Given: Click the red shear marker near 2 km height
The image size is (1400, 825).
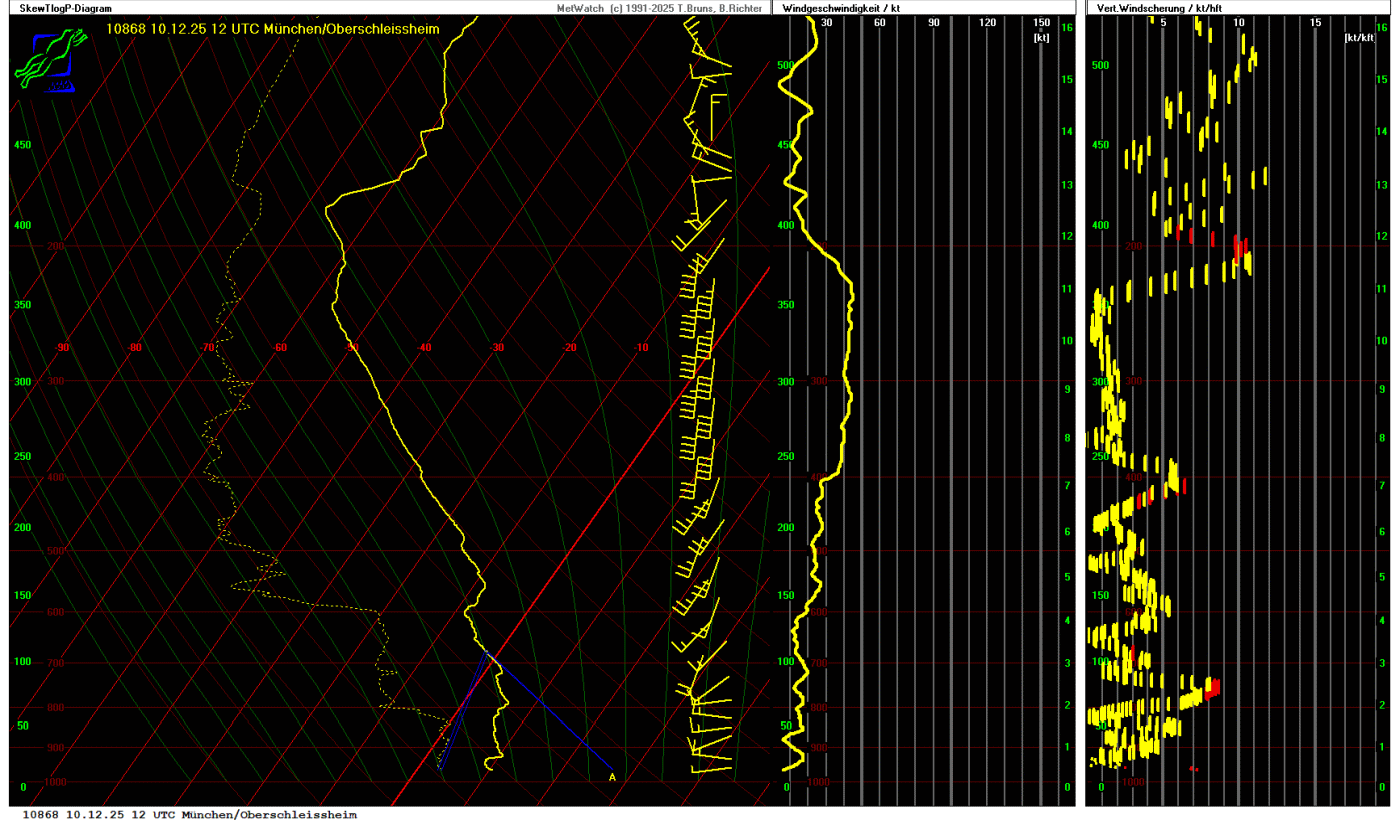Looking at the screenshot, I should pos(1212,688).
